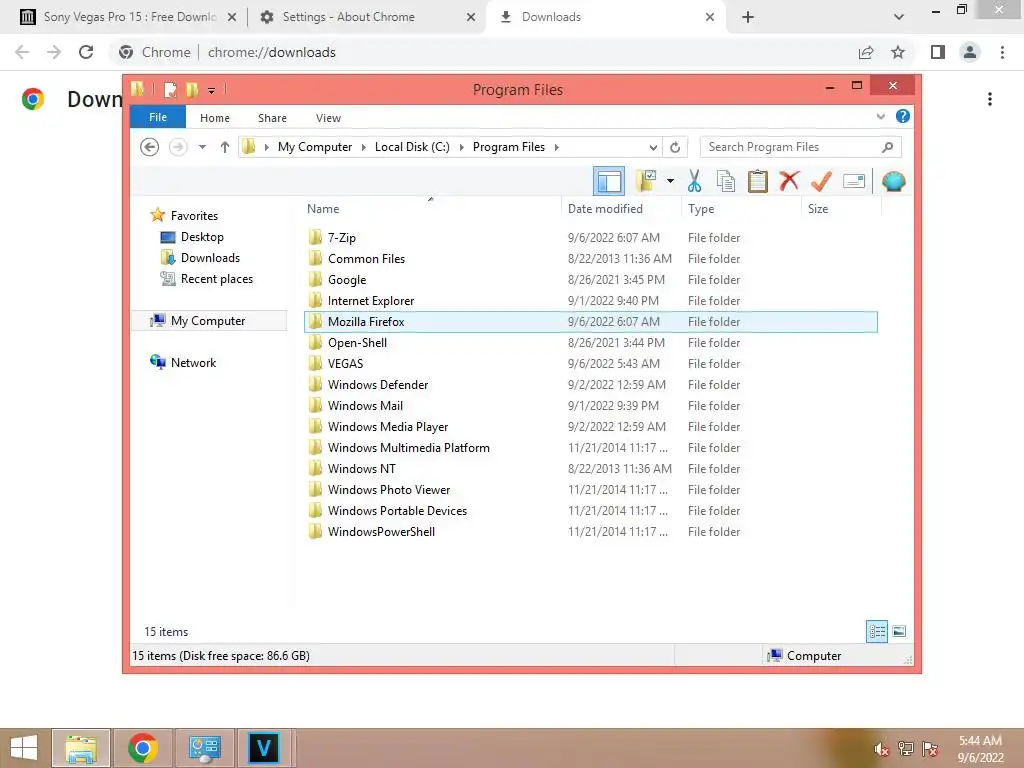The width and height of the screenshot is (1024, 768).
Task: Click the red X Delete icon
Action: (x=789, y=181)
